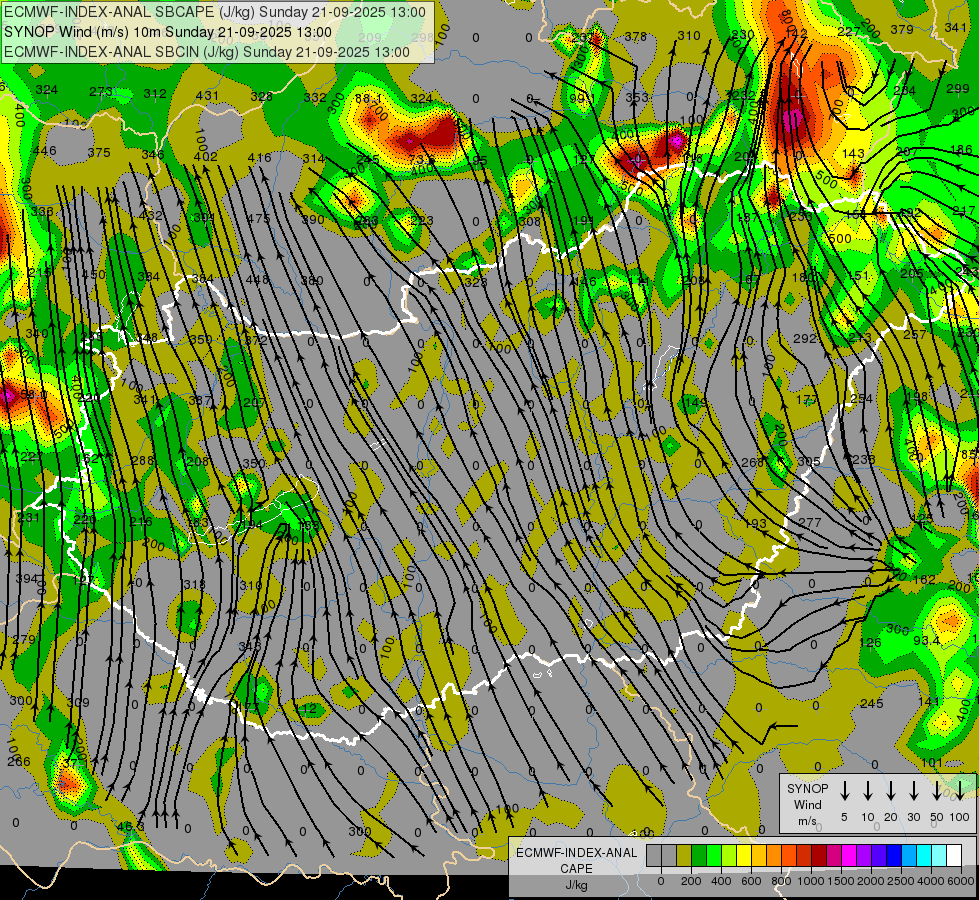Click the 'J/kg' unit label in CAPE legend

pyautogui.click(x=576, y=885)
